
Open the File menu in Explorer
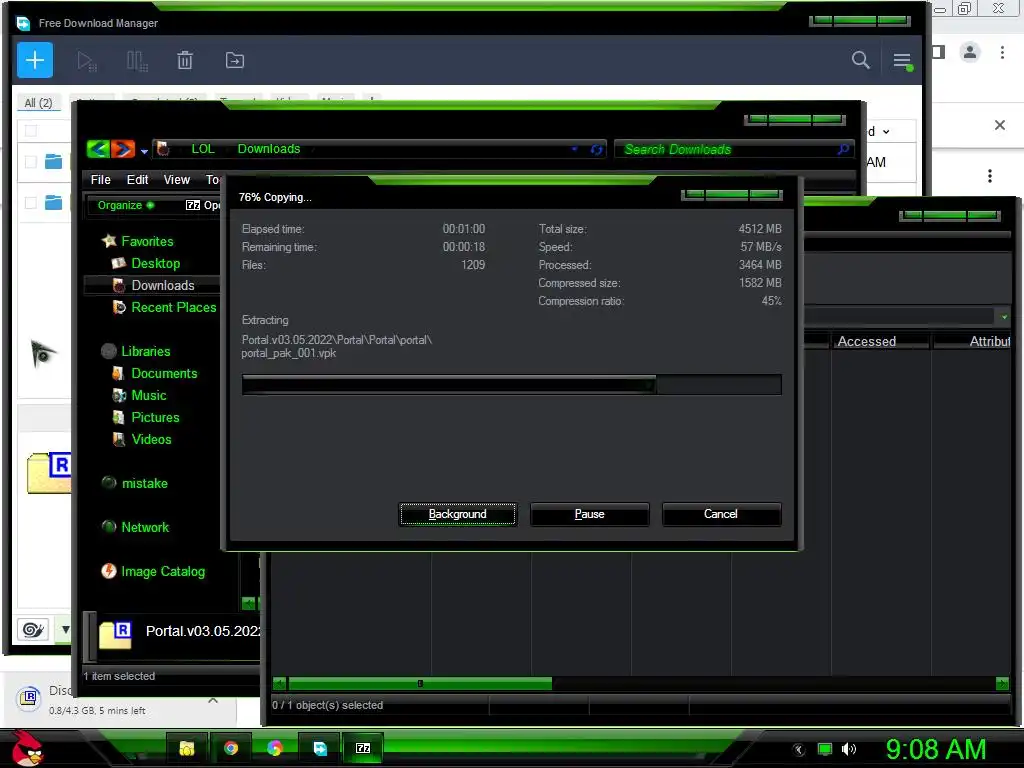pyautogui.click(x=101, y=180)
